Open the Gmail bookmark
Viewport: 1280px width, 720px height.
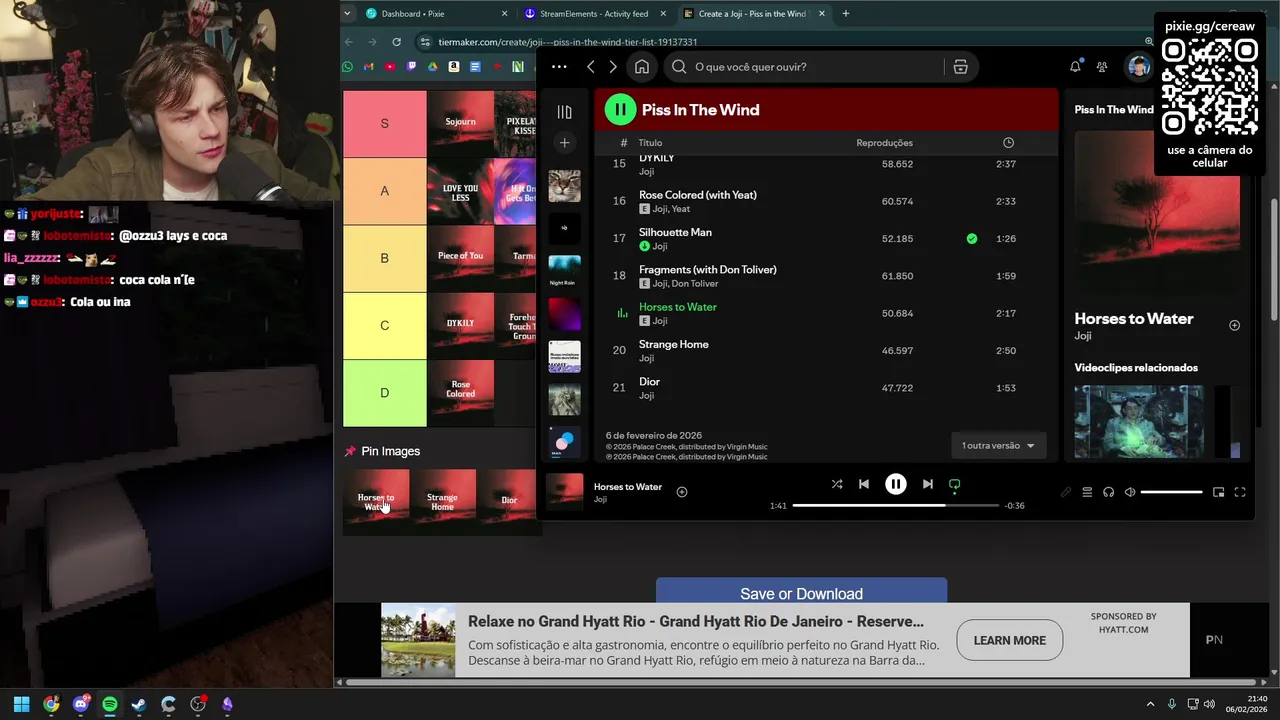369,67
